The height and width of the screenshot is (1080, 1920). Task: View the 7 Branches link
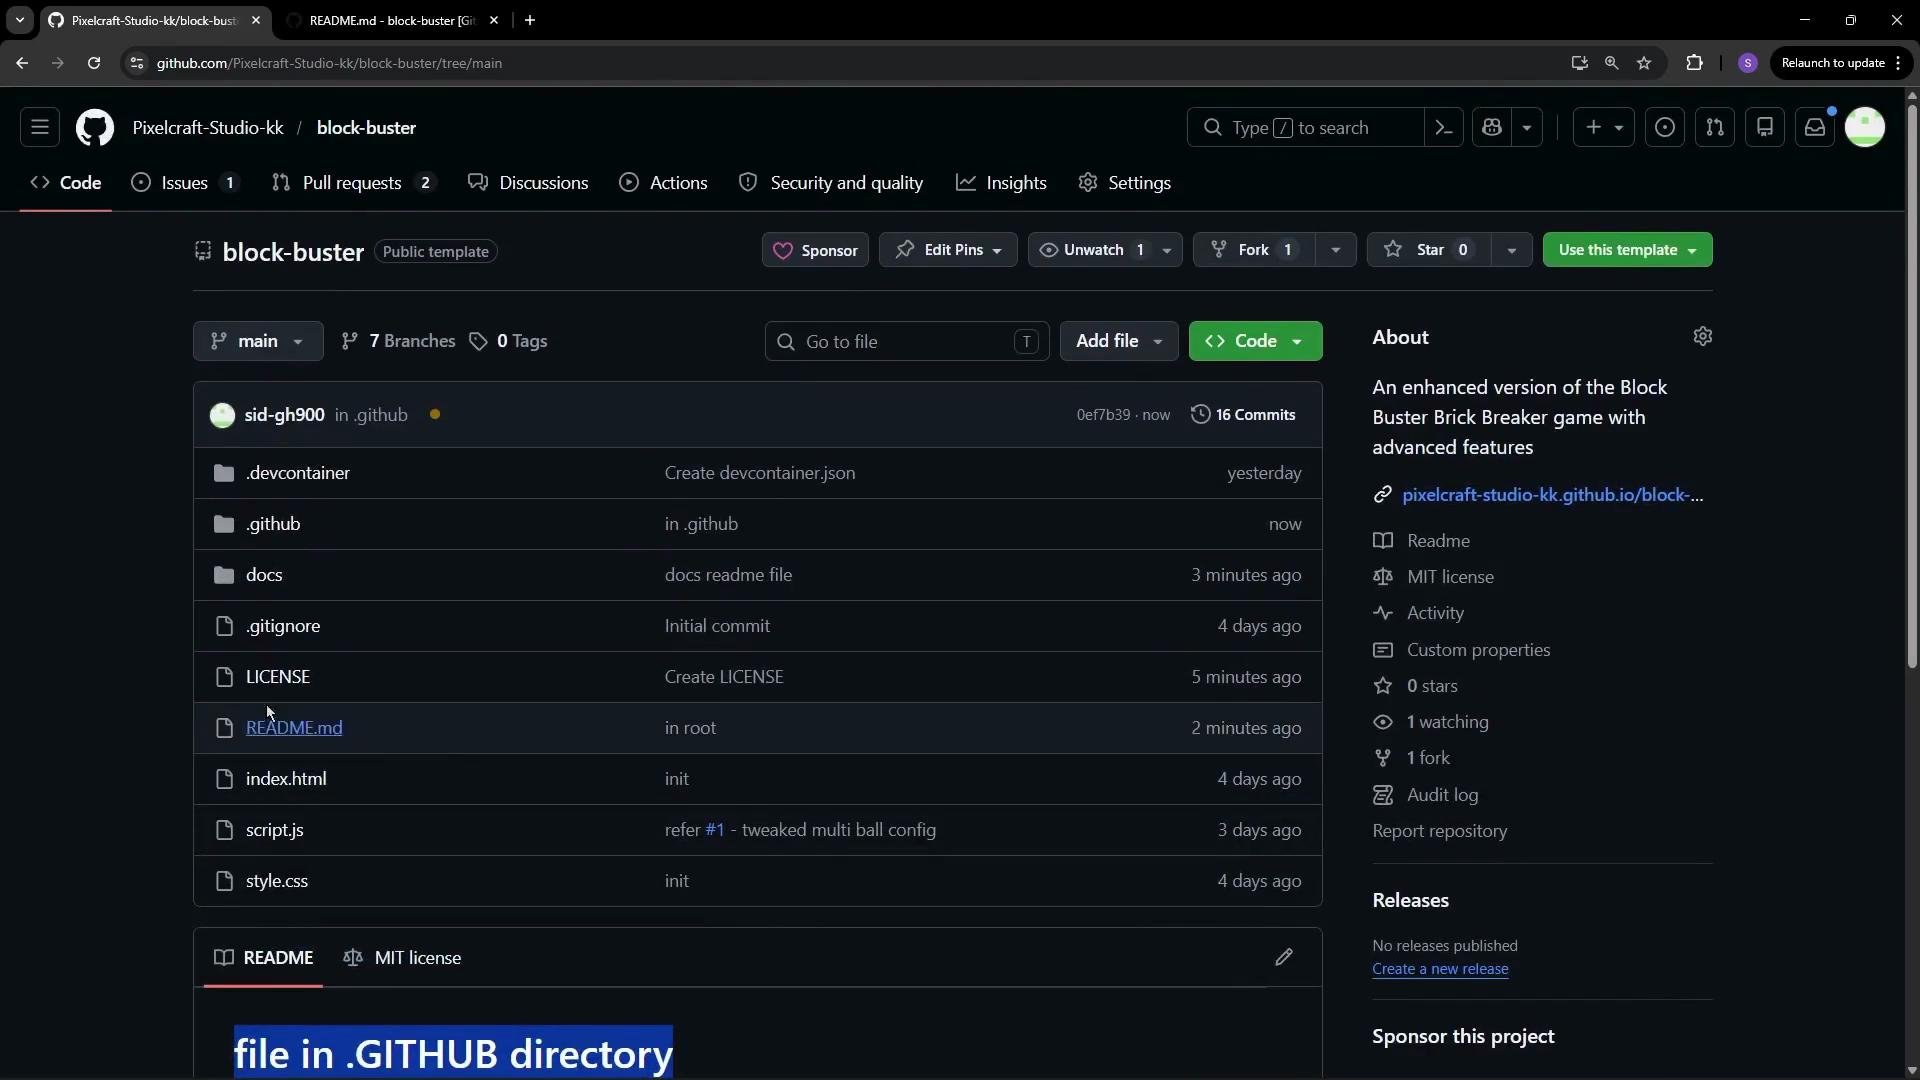[398, 341]
